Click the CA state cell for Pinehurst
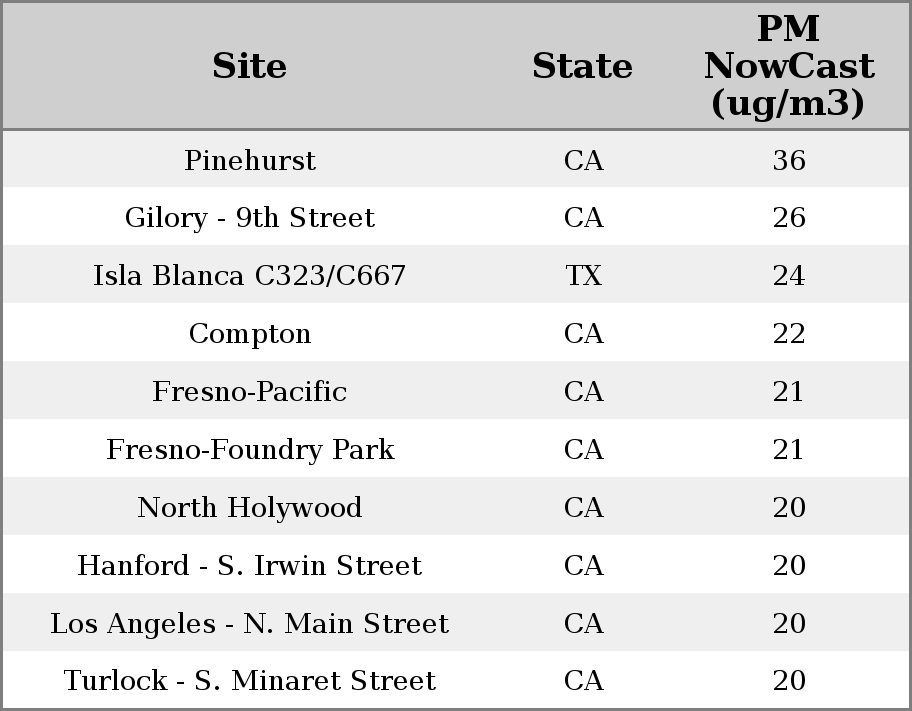Image resolution: width=912 pixels, height=711 pixels. coord(583,160)
